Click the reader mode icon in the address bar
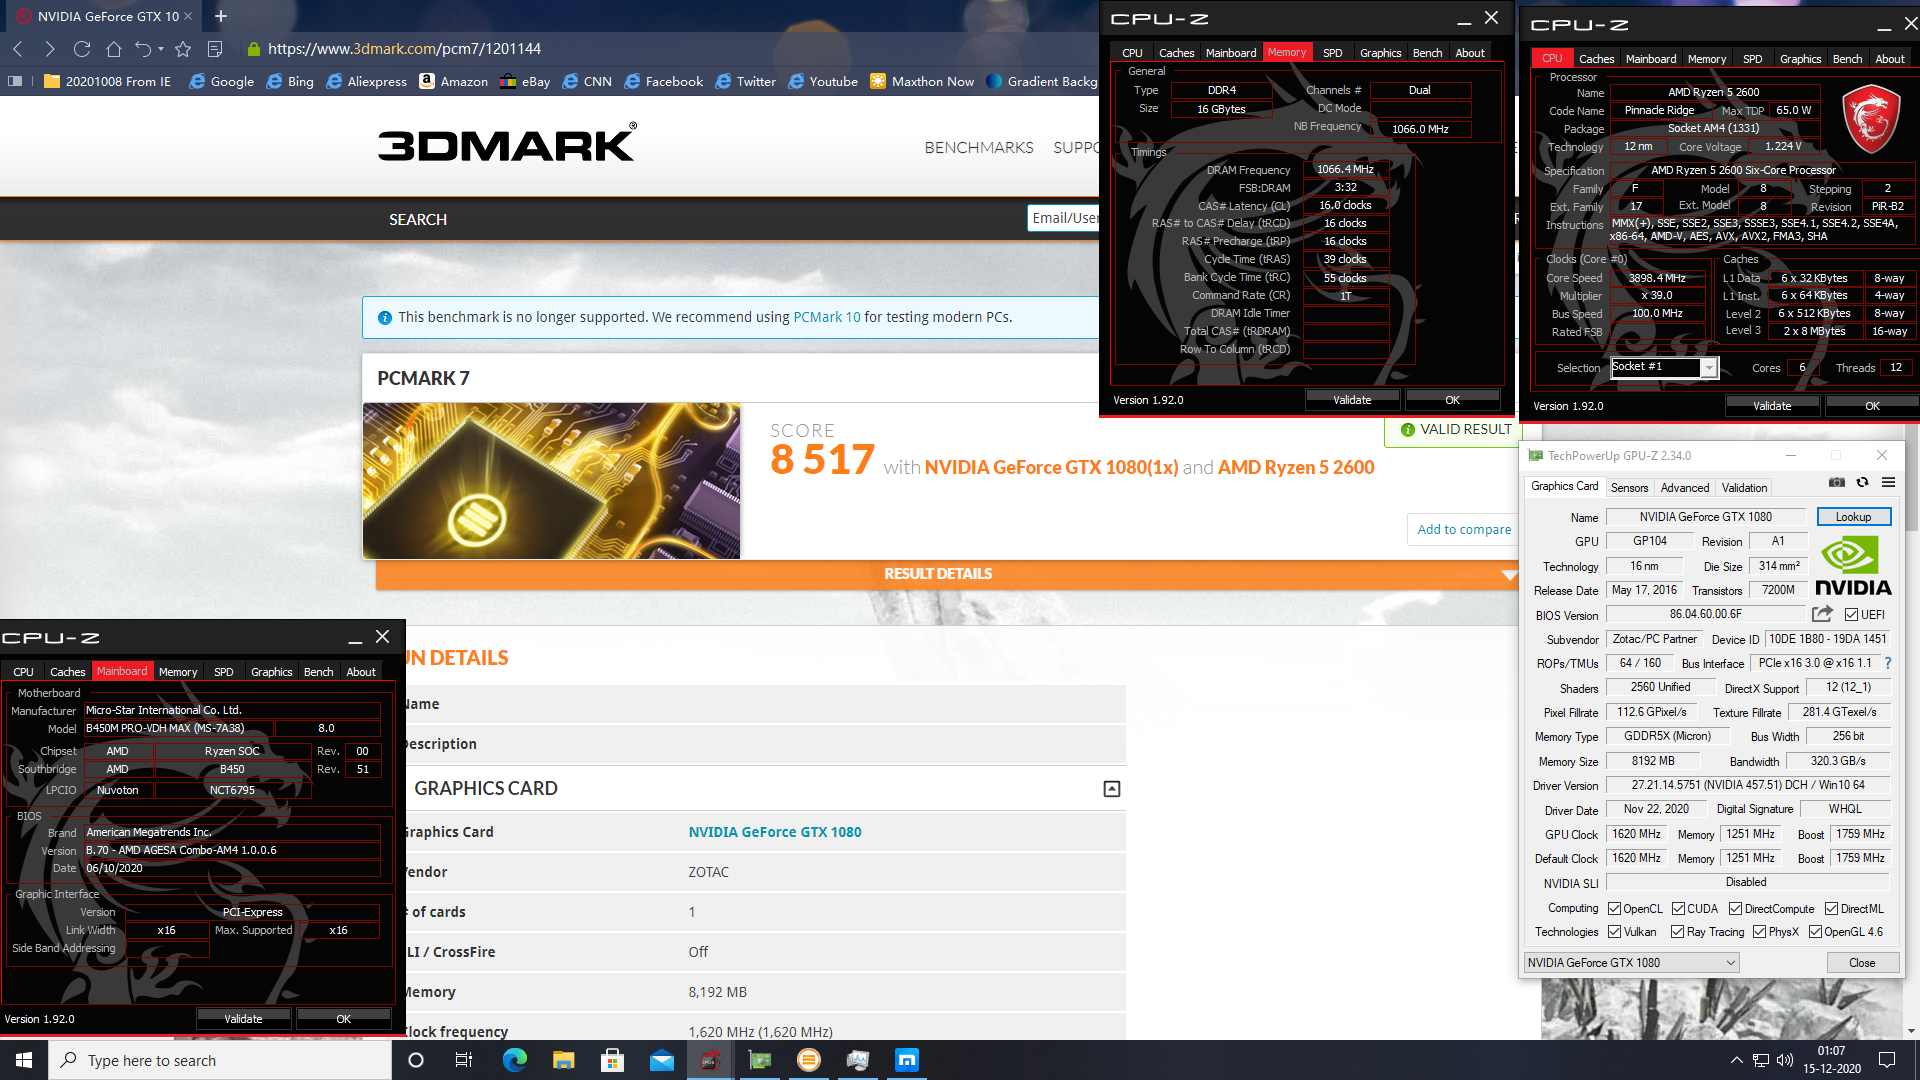 click(x=214, y=49)
